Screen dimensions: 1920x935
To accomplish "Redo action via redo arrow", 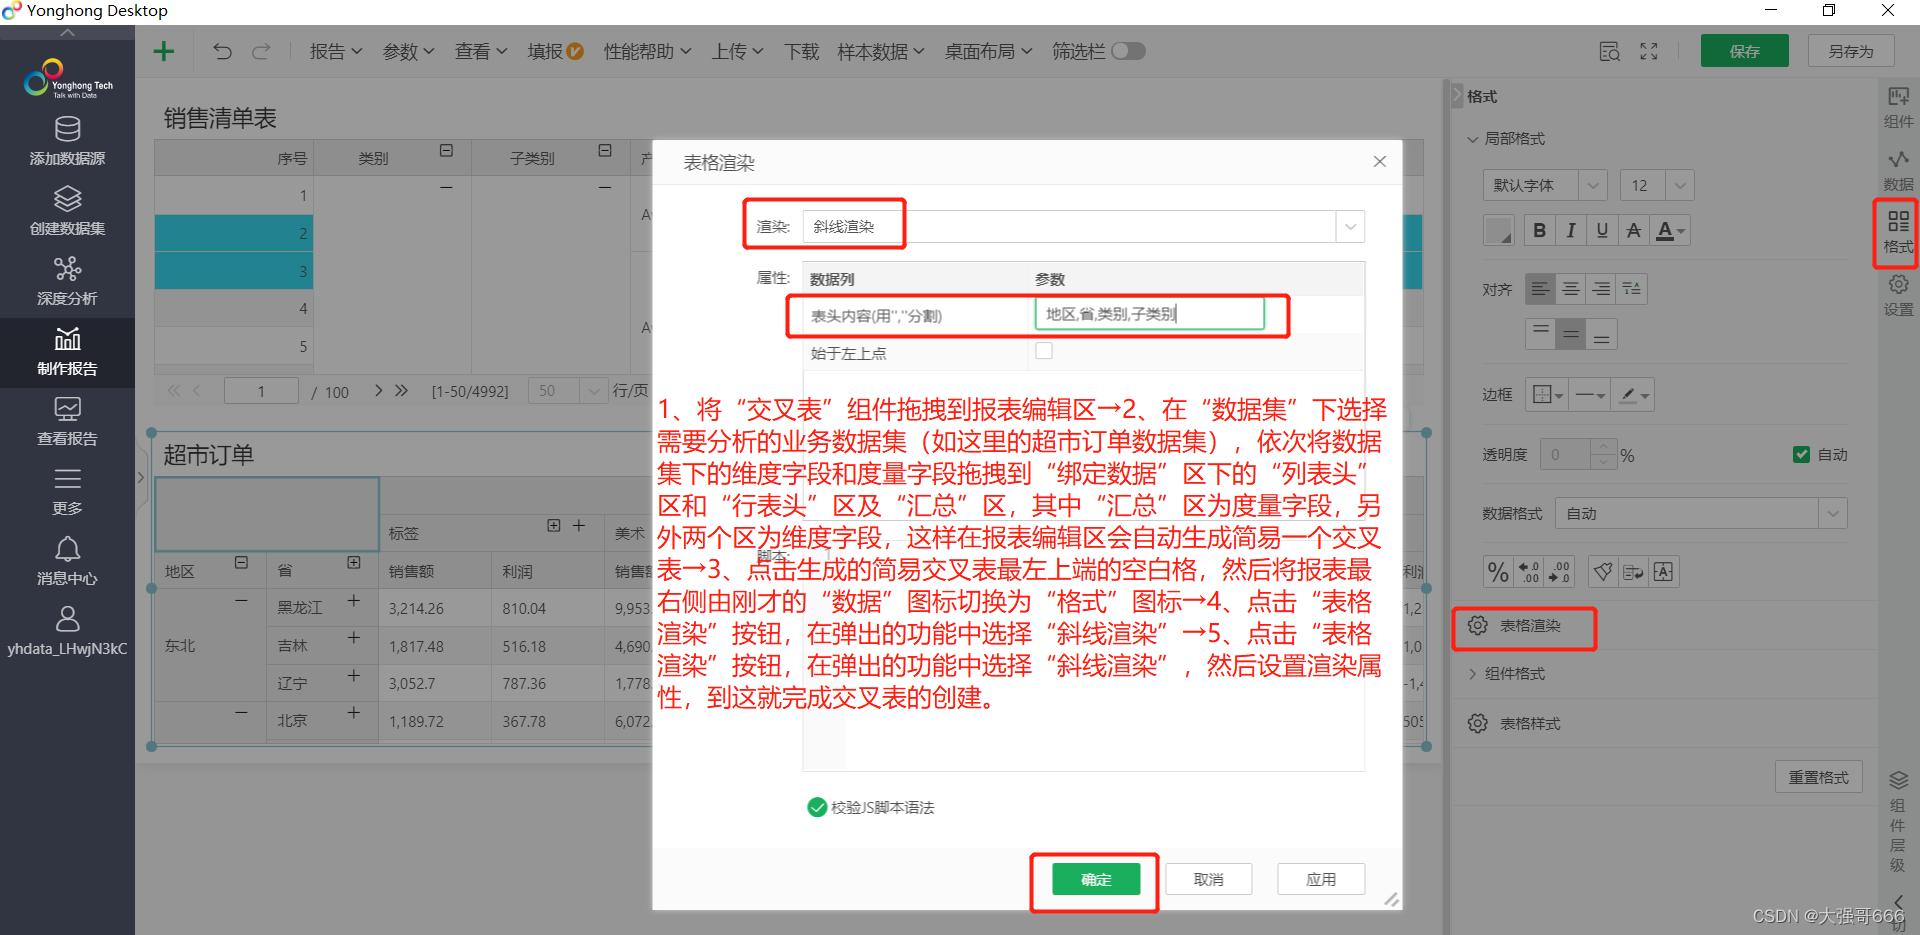I will (261, 51).
